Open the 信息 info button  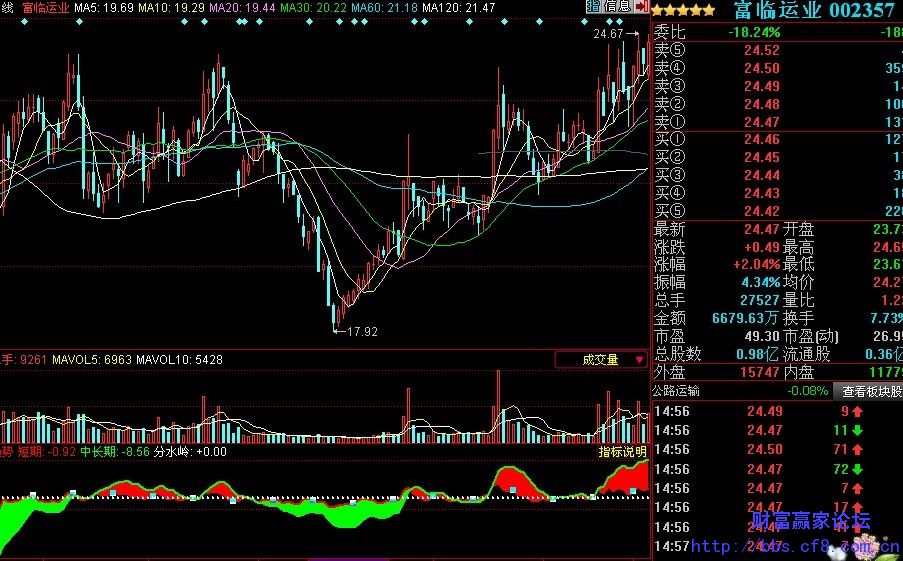click(617, 7)
